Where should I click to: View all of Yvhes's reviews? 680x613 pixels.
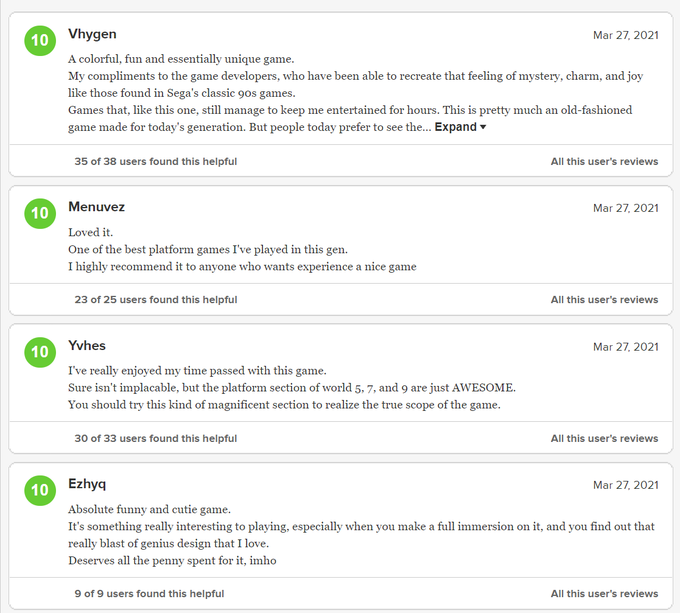[604, 438]
